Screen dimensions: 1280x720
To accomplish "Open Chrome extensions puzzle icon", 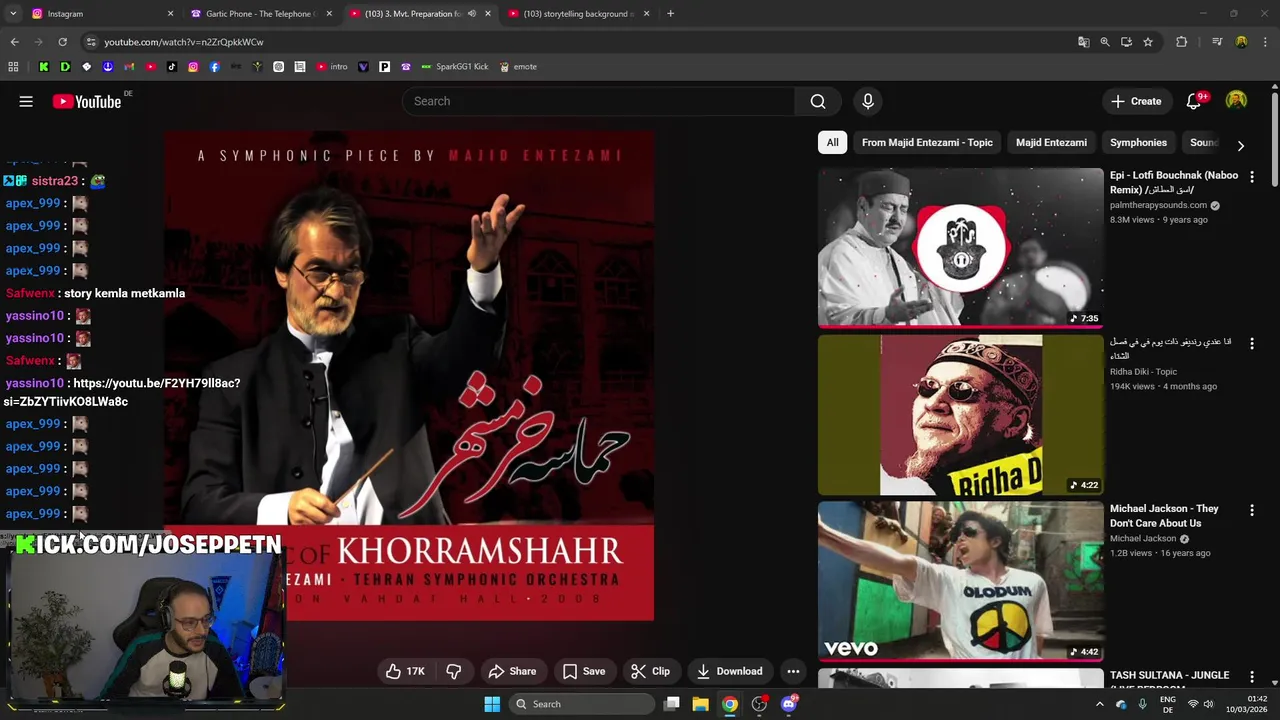I will 1182,42.
